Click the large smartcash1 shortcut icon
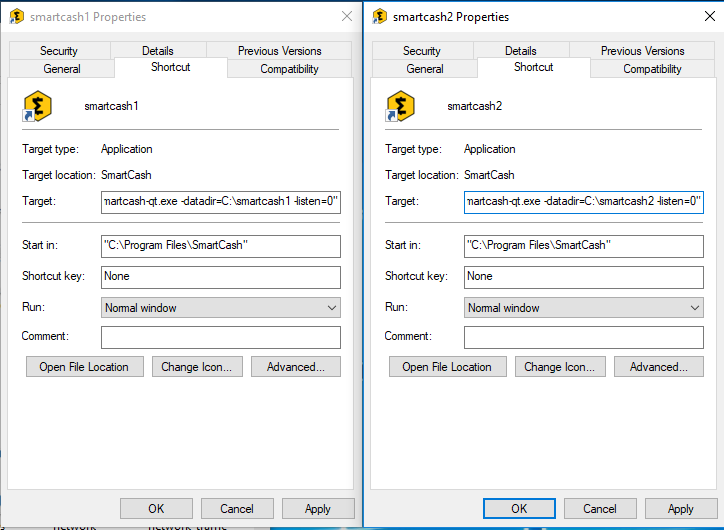The height and width of the screenshot is (530, 724). coord(37,106)
